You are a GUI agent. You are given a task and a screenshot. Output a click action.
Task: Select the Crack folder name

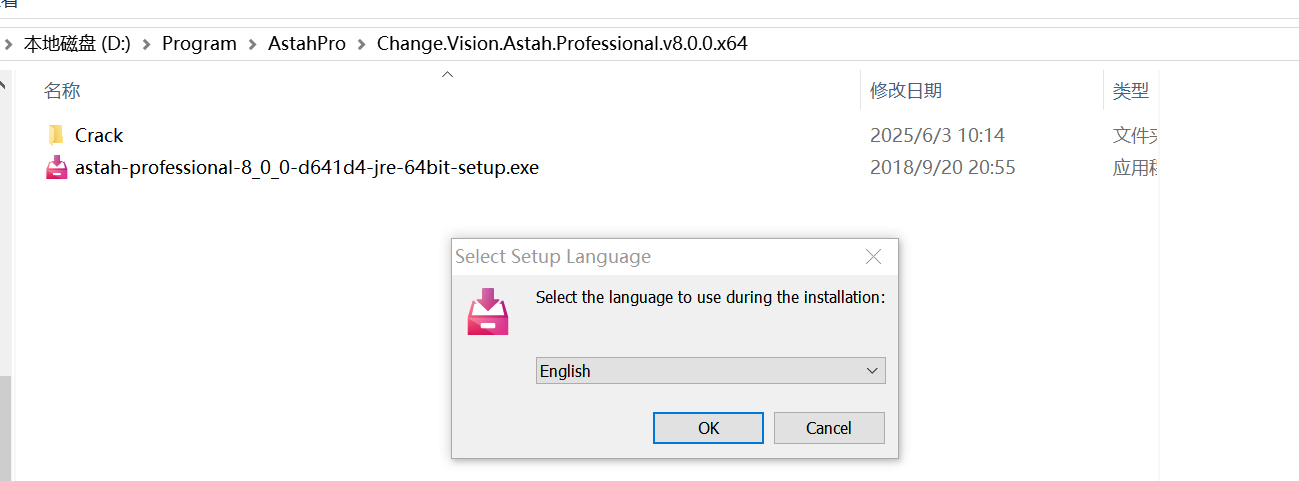coord(99,135)
